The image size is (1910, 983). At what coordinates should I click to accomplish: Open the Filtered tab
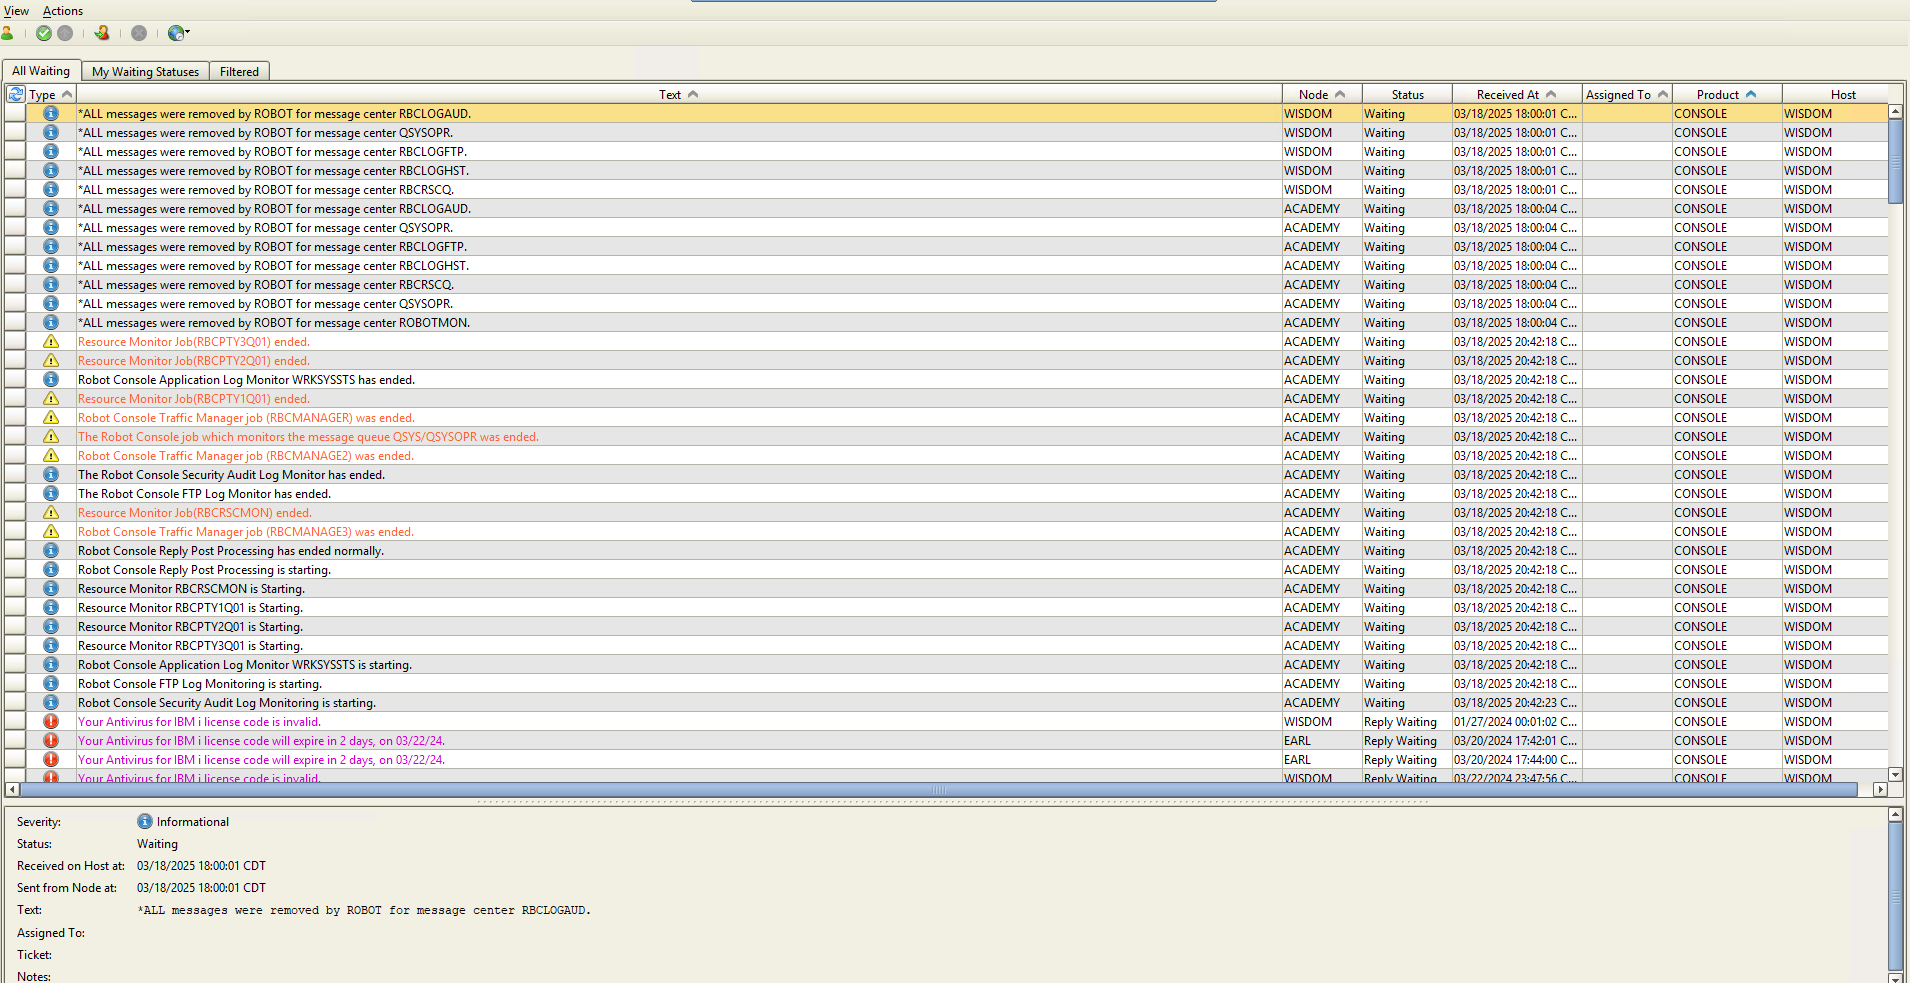(239, 72)
